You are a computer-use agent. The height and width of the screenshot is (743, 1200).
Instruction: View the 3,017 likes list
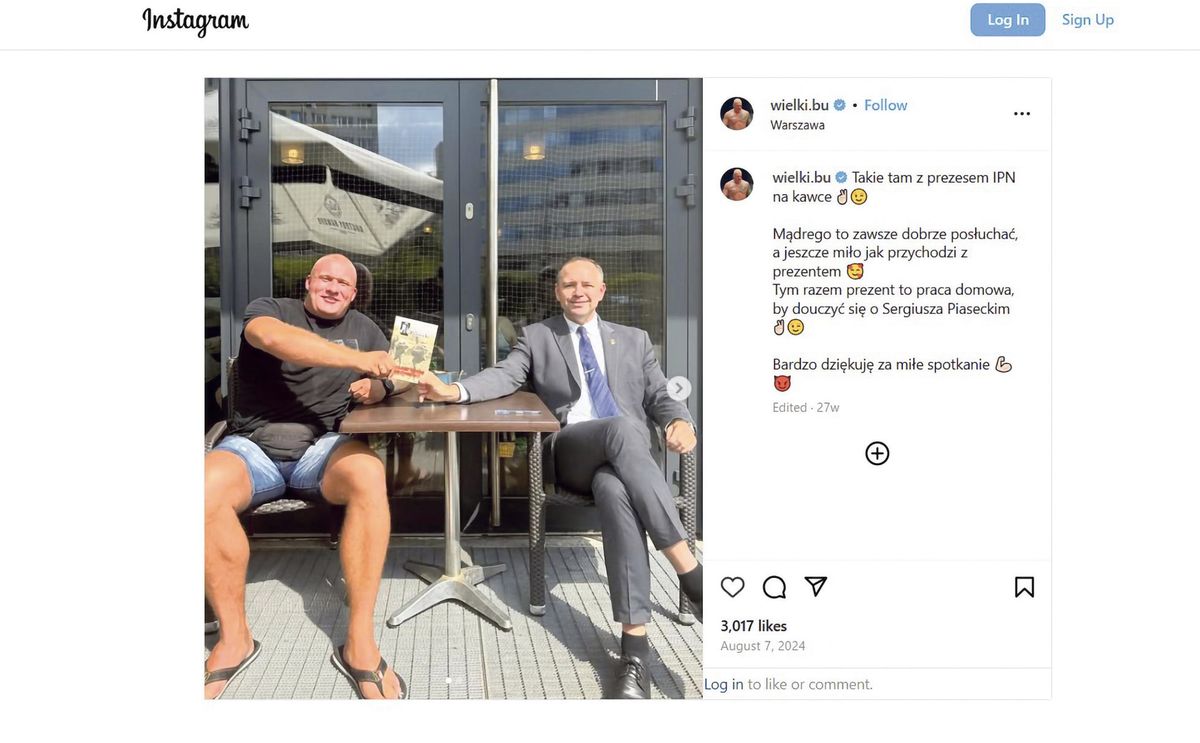754,626
